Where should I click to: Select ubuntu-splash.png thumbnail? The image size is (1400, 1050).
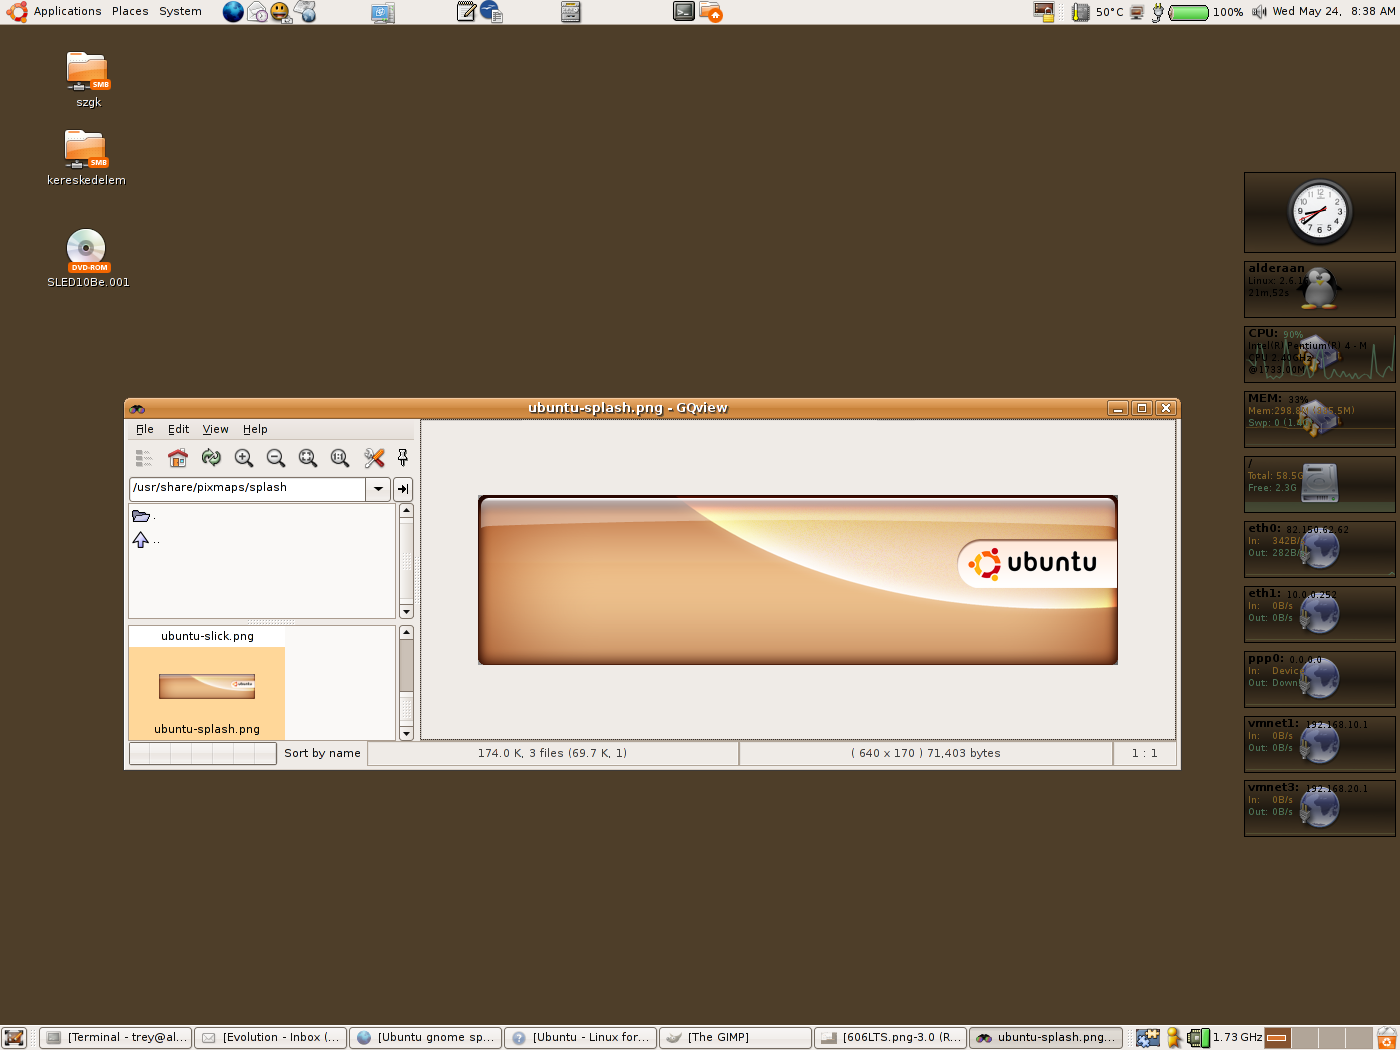[207, 693]
